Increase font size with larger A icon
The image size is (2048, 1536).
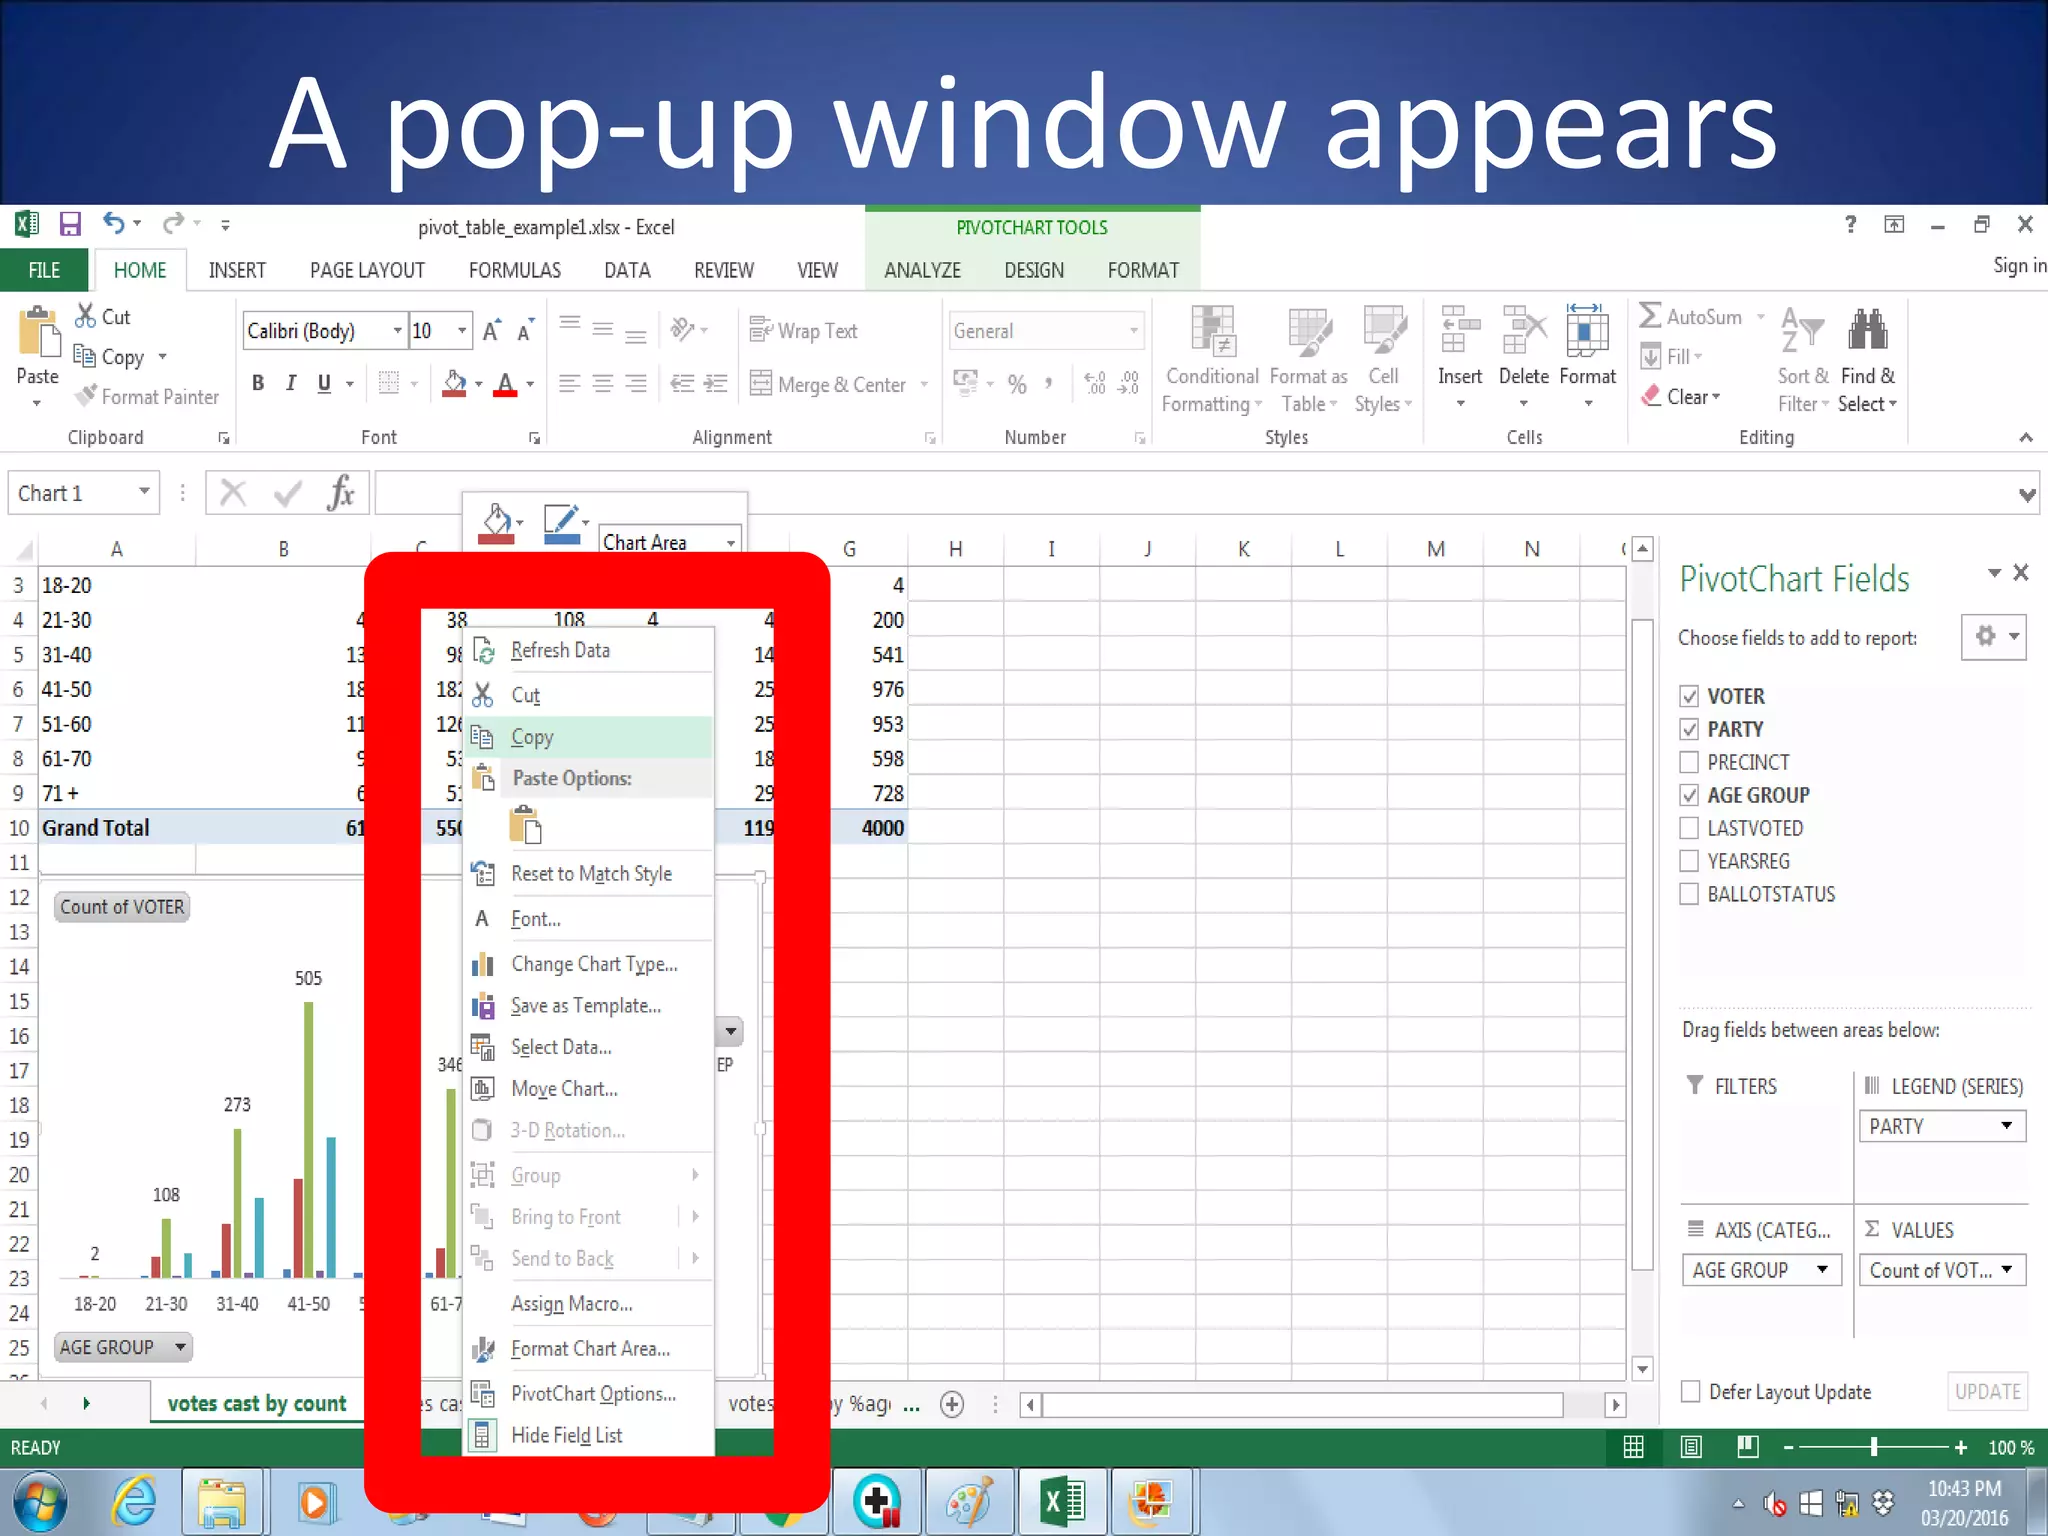coord(491,331)
